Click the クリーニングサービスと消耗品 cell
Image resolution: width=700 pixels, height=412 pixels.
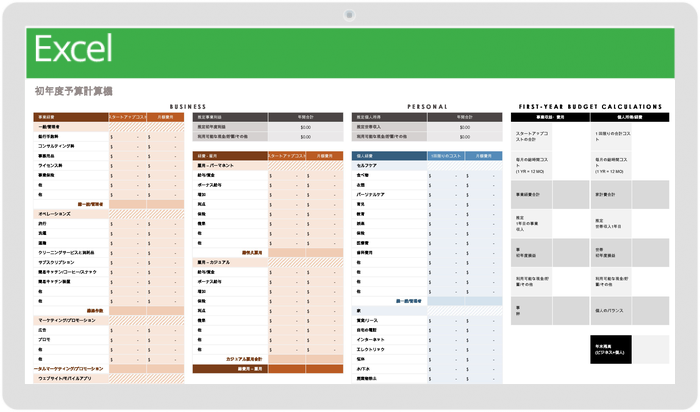click(67, 252)
